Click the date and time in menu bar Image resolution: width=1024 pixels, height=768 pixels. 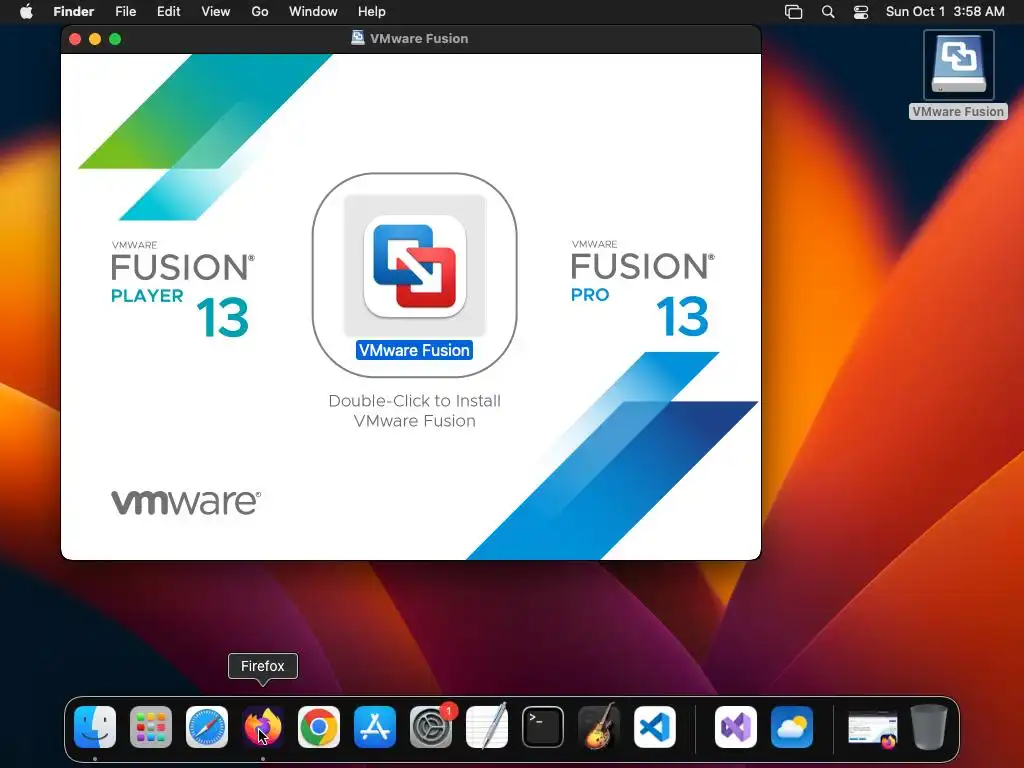(945, 12)
